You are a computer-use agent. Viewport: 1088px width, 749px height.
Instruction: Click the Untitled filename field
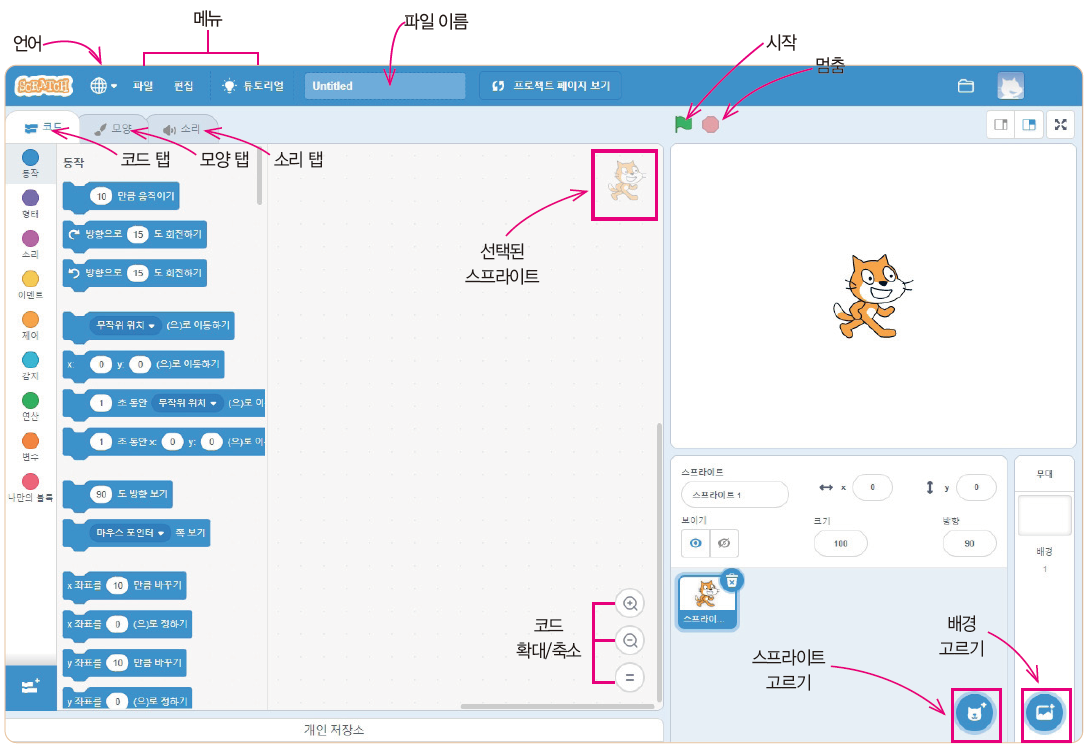pyautogui.click(x=384, y=85)
